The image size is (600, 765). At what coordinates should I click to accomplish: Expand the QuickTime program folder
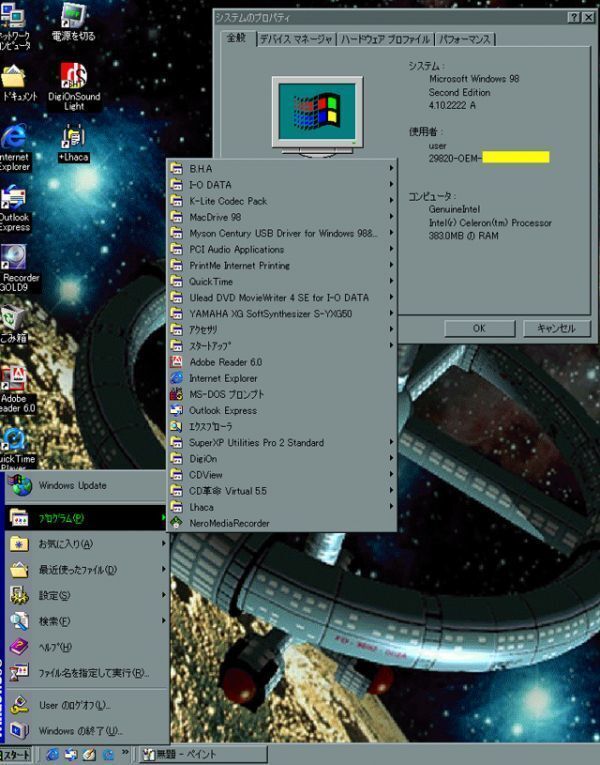(x=282, y=281)
